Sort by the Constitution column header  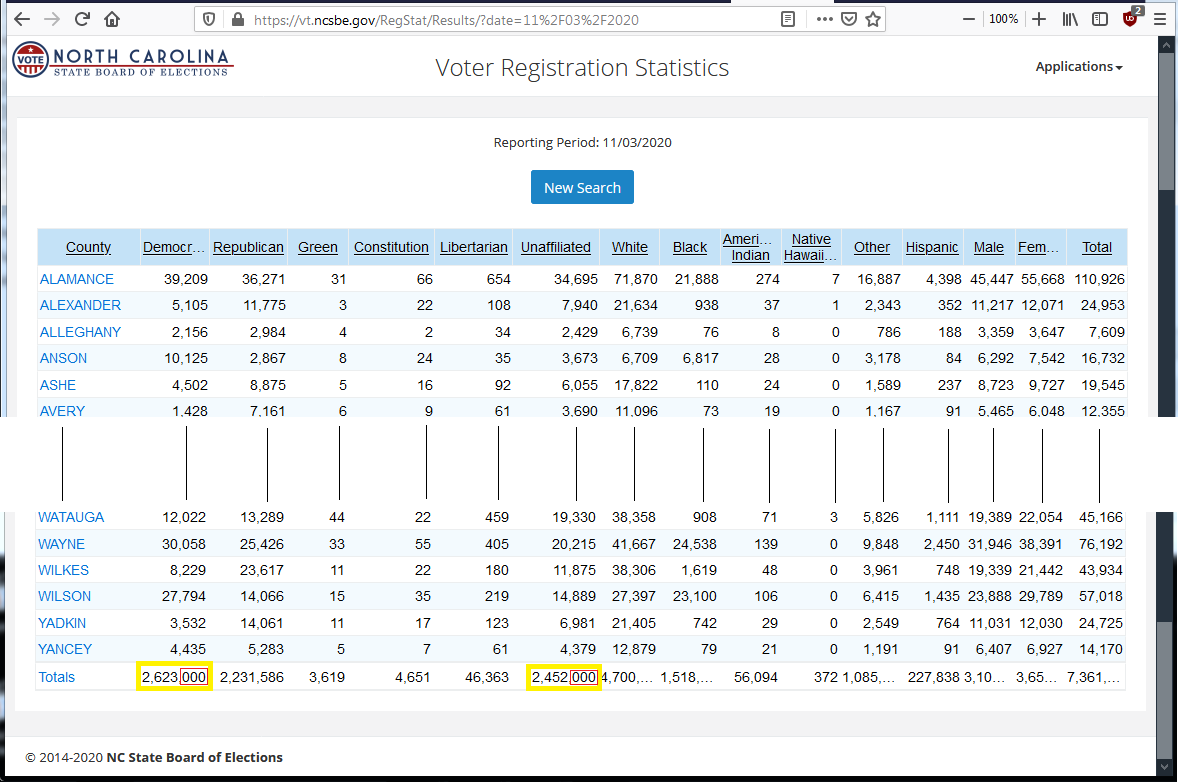tap(391, 247)
